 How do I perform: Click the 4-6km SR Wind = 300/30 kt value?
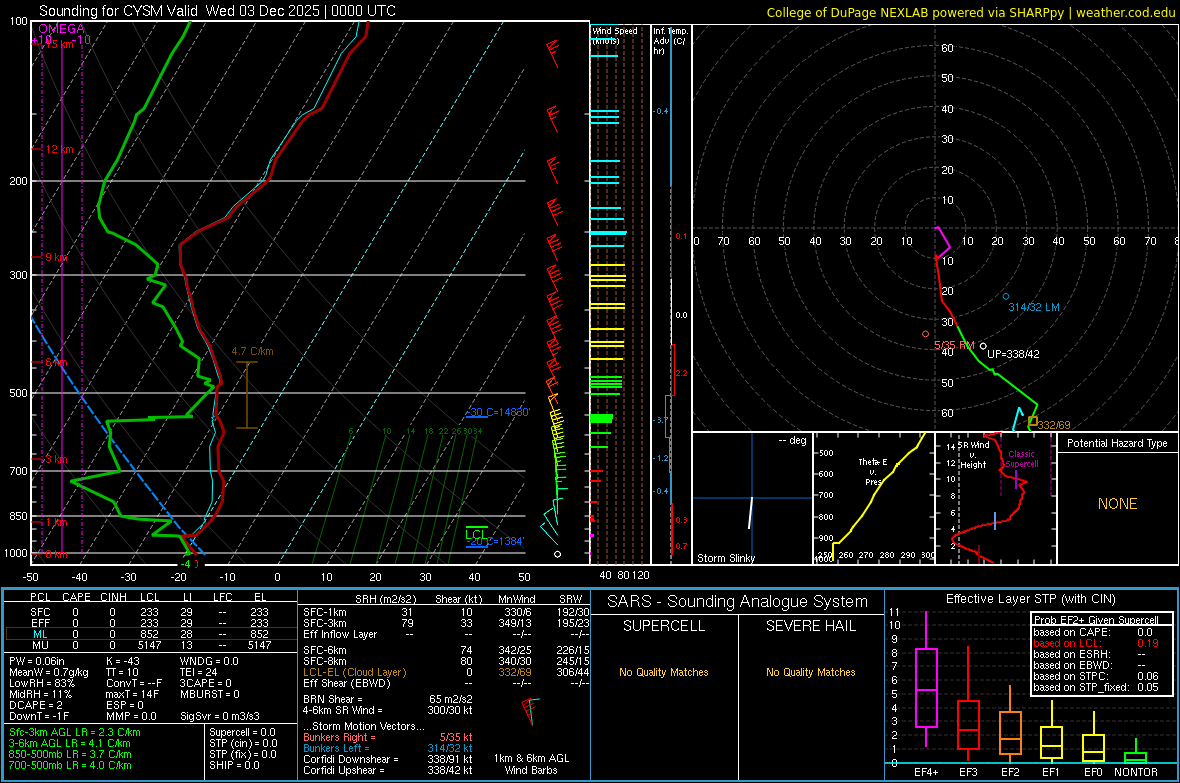click(388, 710)
